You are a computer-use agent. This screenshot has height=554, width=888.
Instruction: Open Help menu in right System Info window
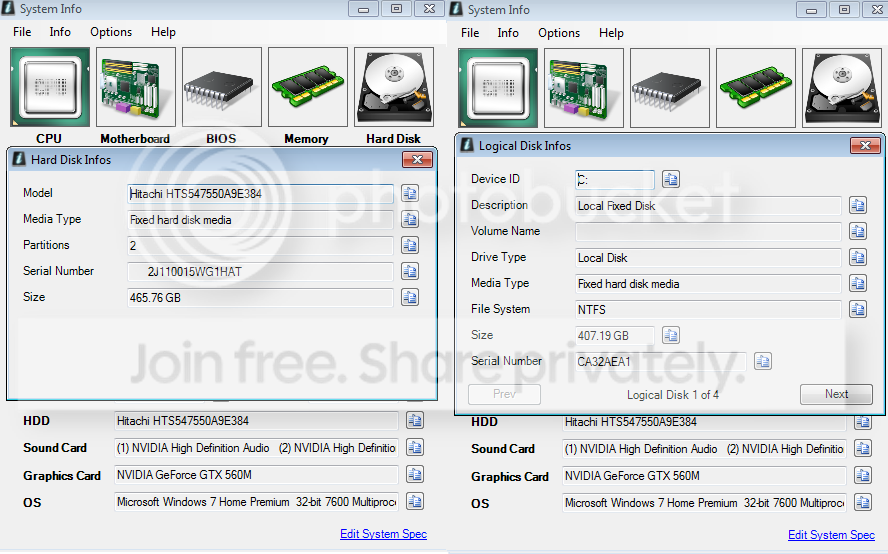611,33
